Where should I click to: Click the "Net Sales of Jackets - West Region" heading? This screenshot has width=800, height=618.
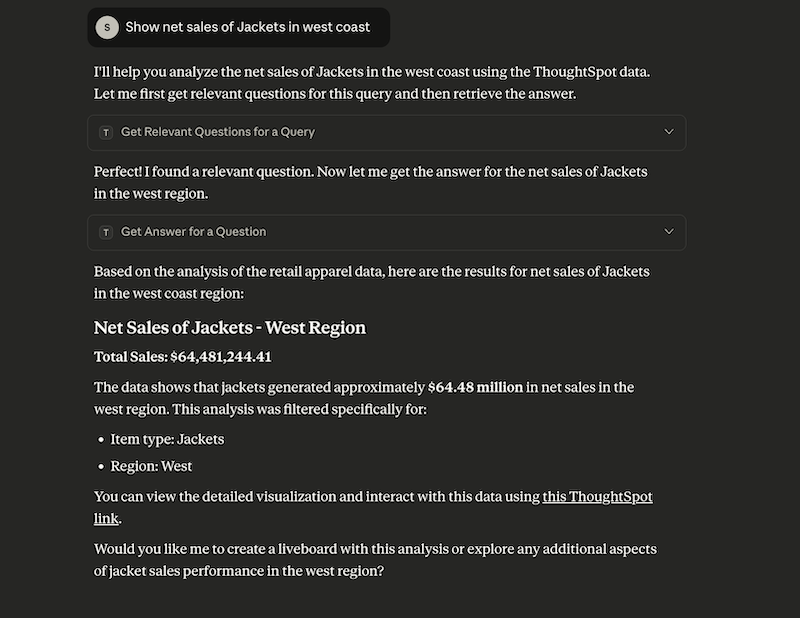coord(230,328)
